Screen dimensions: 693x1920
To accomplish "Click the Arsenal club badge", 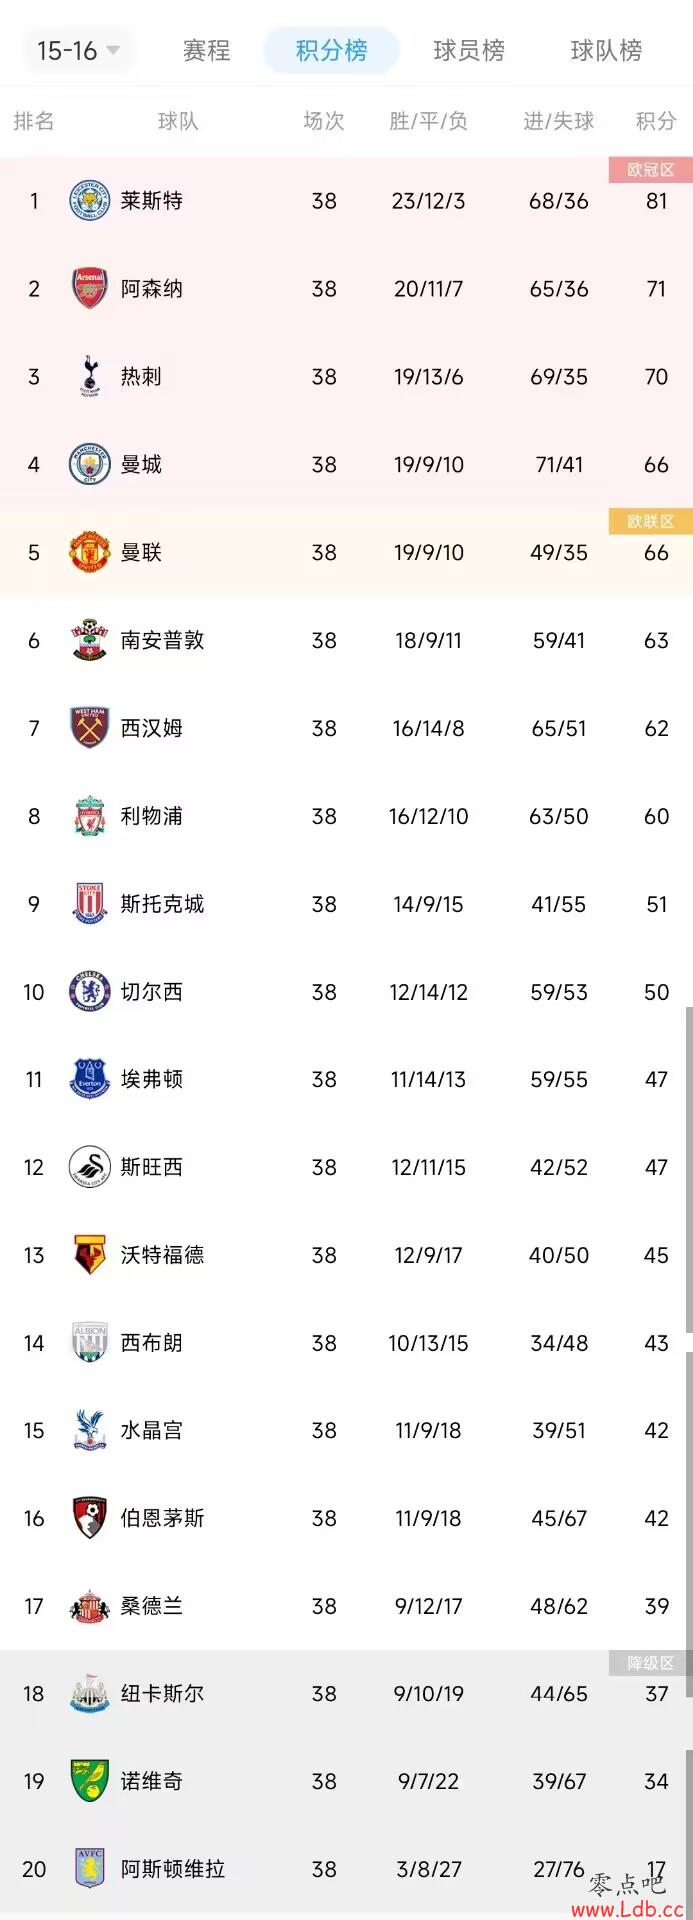I will (x=89, y=289).
